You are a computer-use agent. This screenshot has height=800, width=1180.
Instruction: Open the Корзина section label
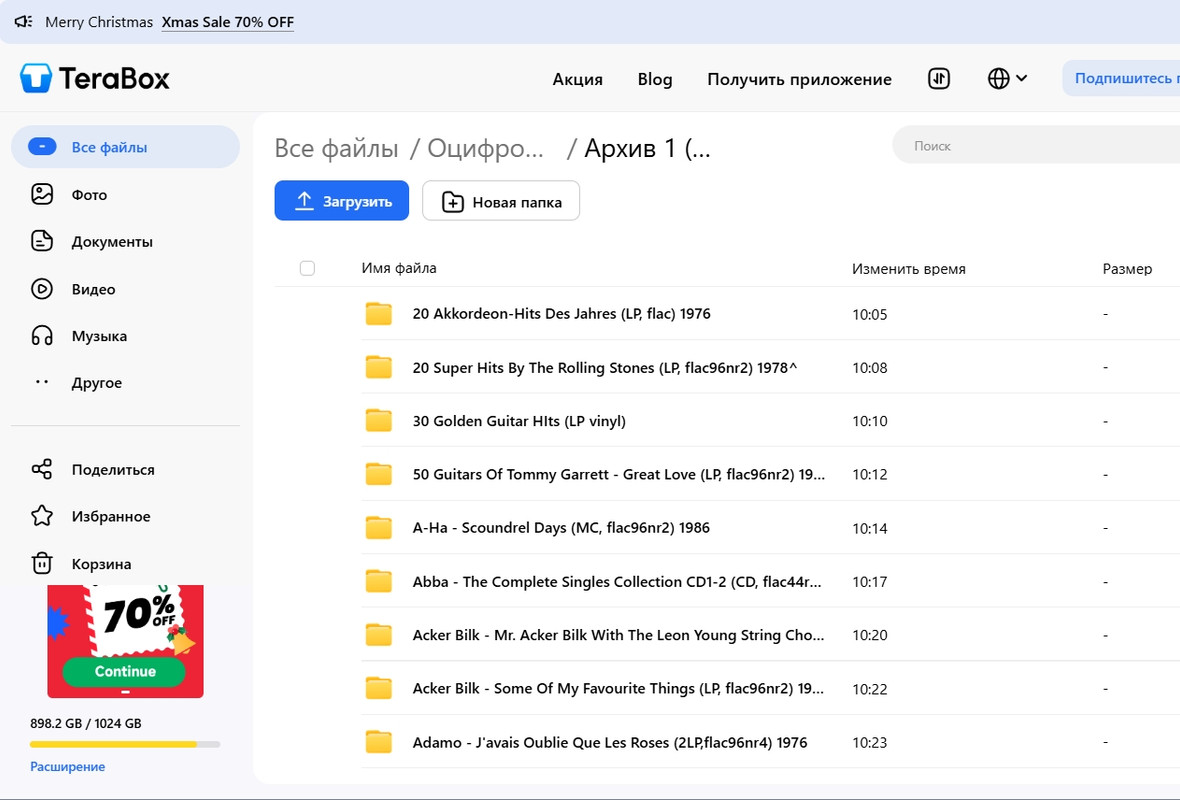[x=102, y=564]
